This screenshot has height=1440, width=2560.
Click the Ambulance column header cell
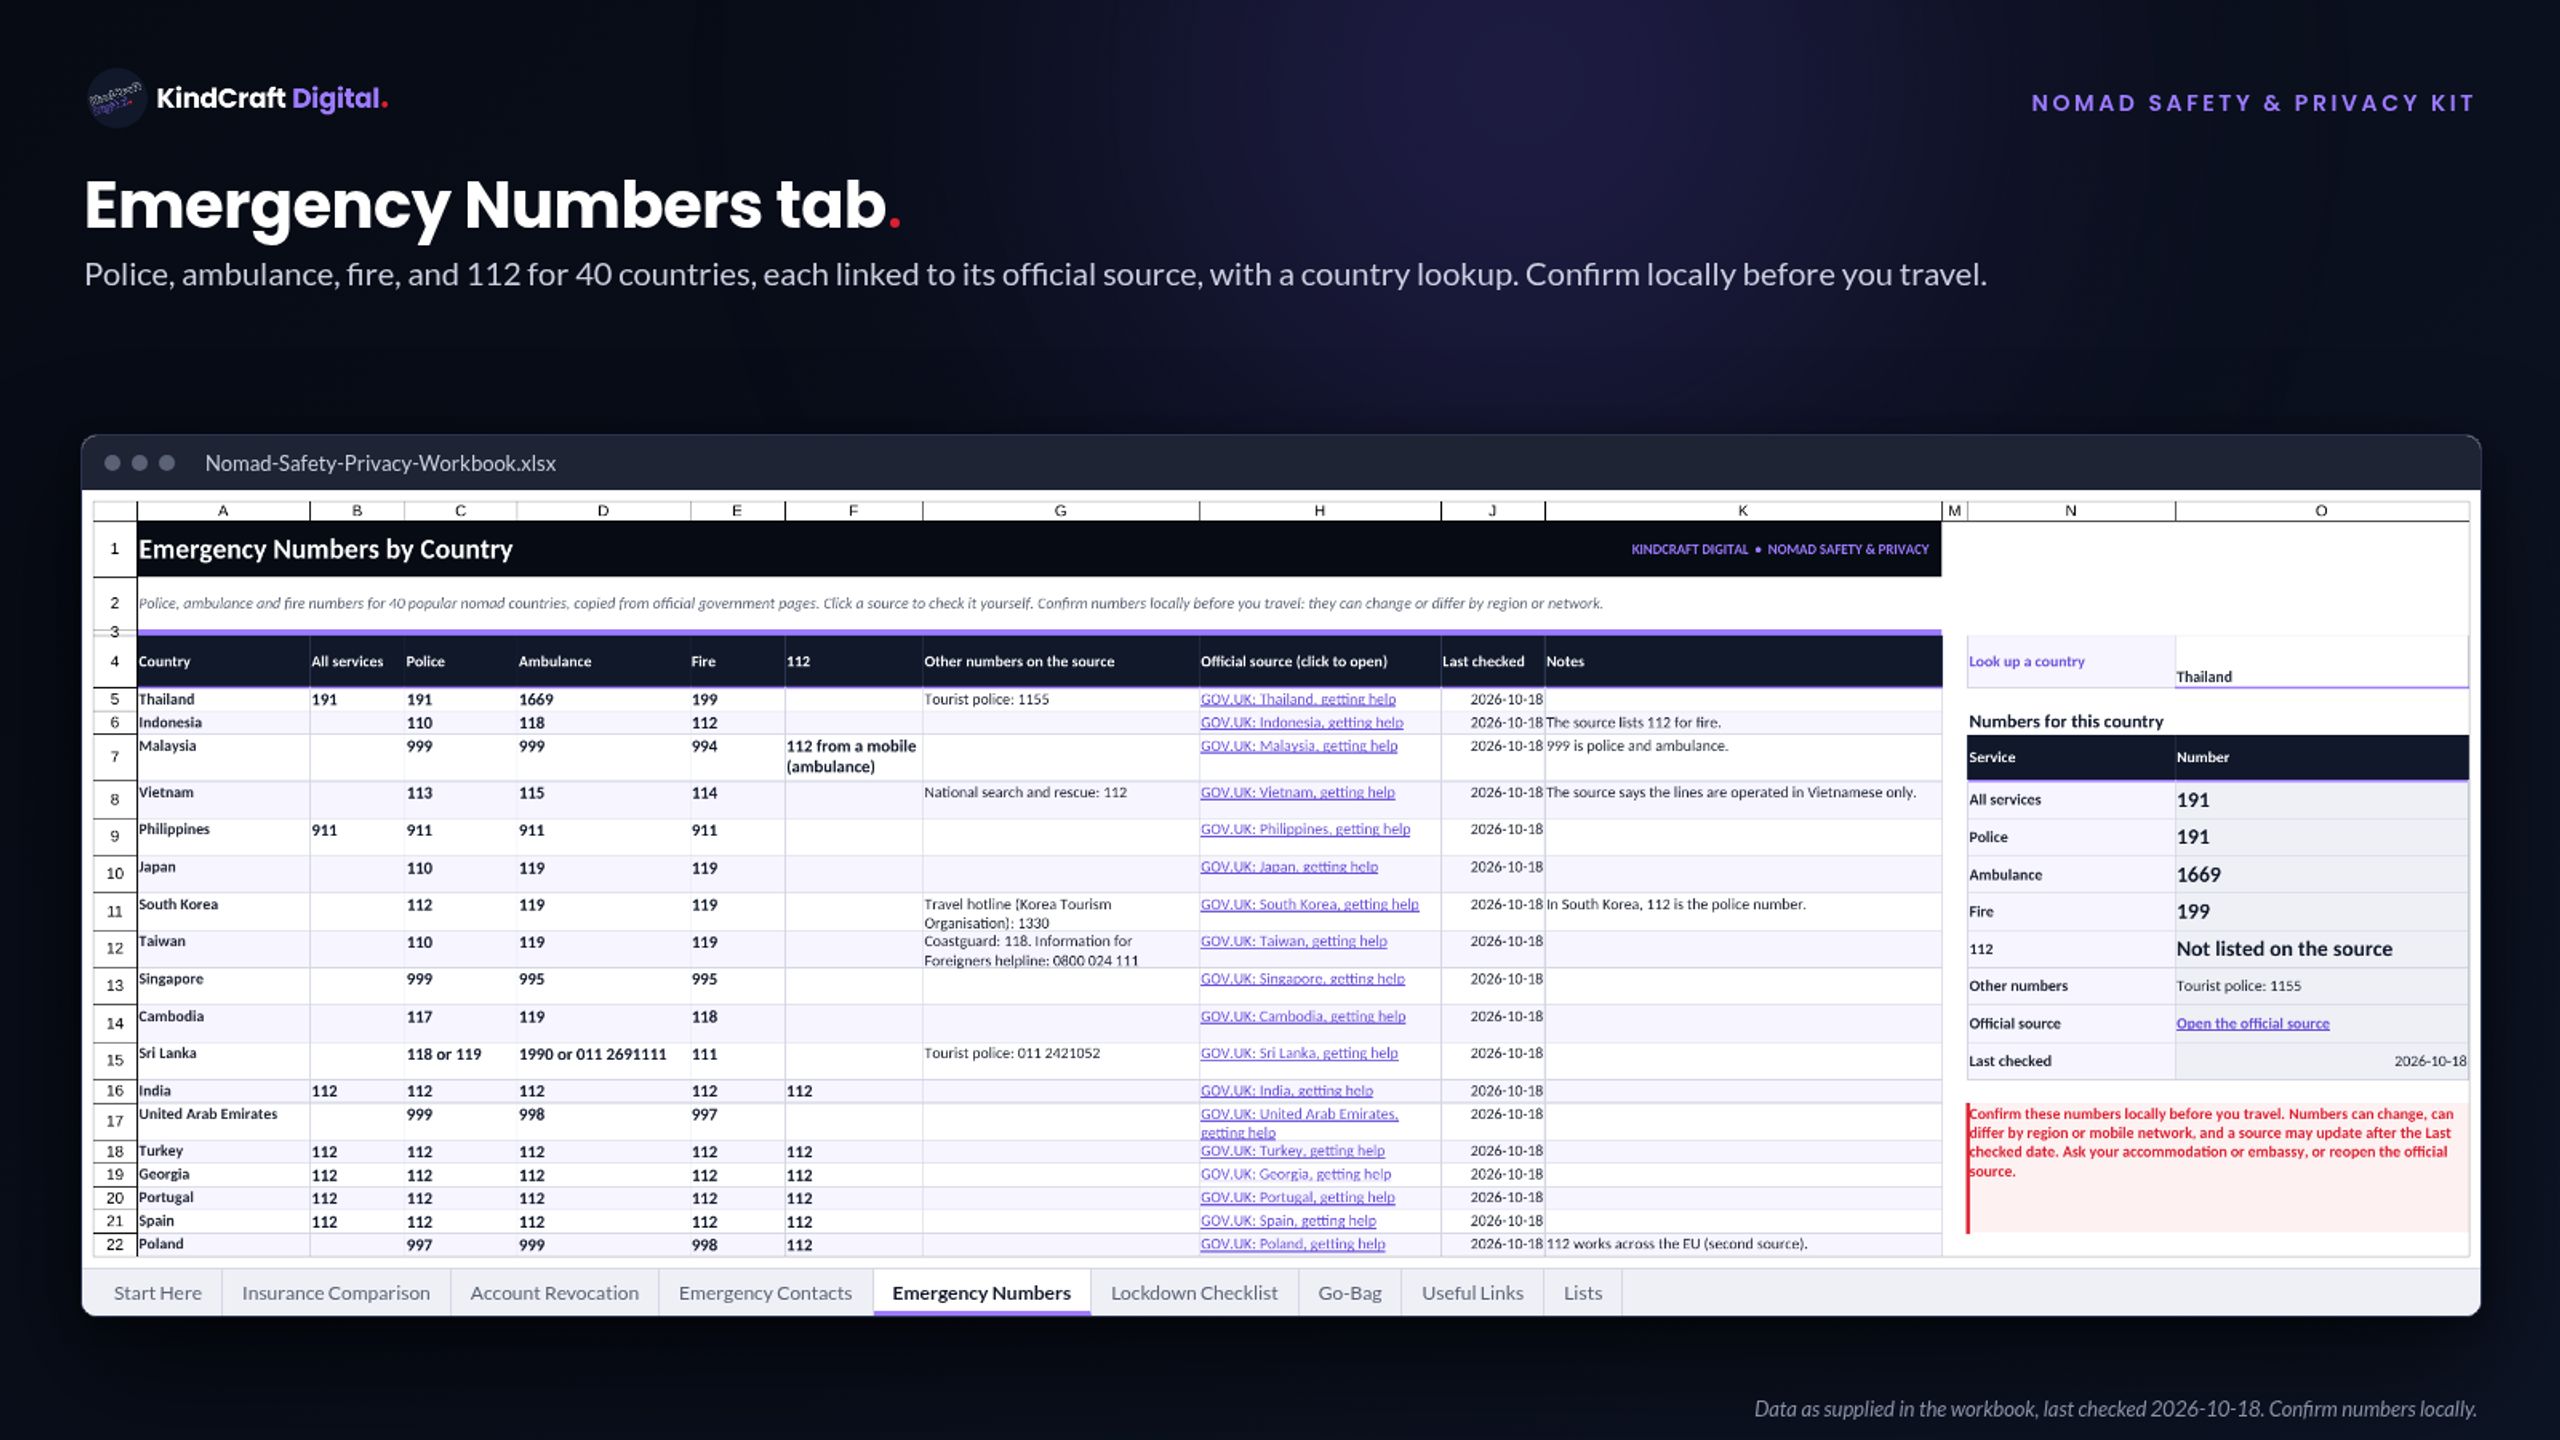pos(603,661)
